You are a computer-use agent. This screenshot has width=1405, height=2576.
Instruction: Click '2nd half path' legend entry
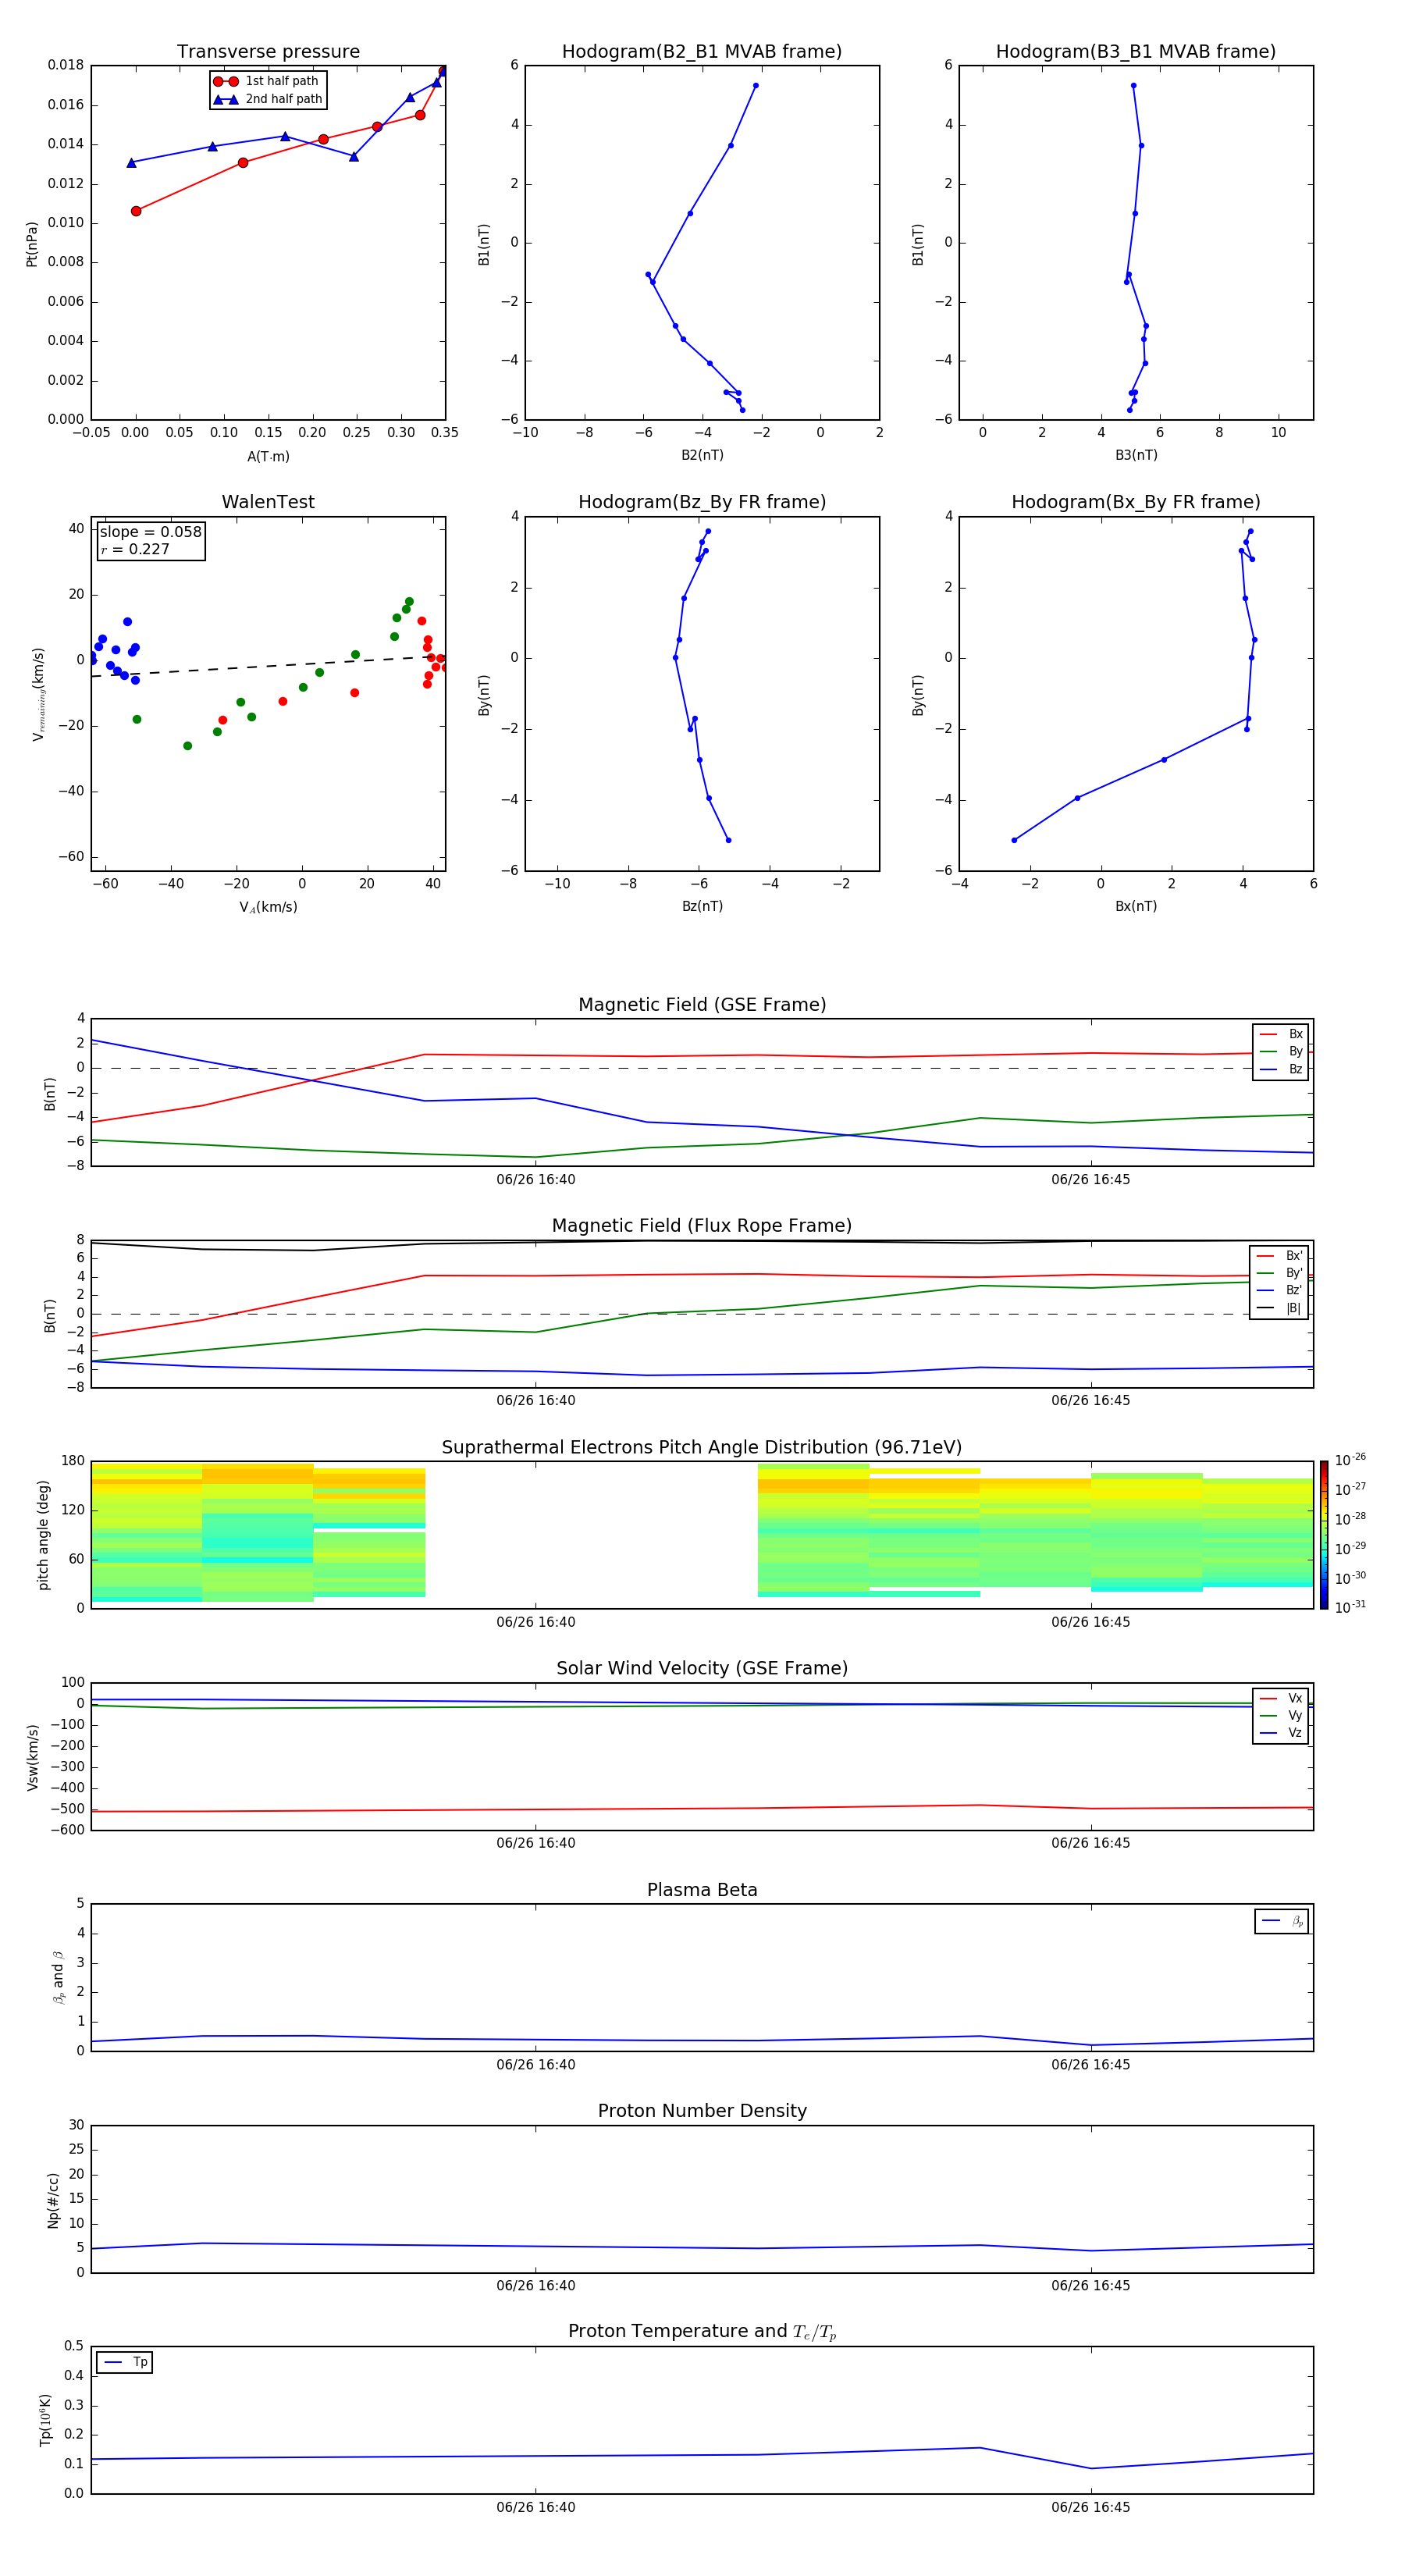pyautogui.click(x=268, y=99)
